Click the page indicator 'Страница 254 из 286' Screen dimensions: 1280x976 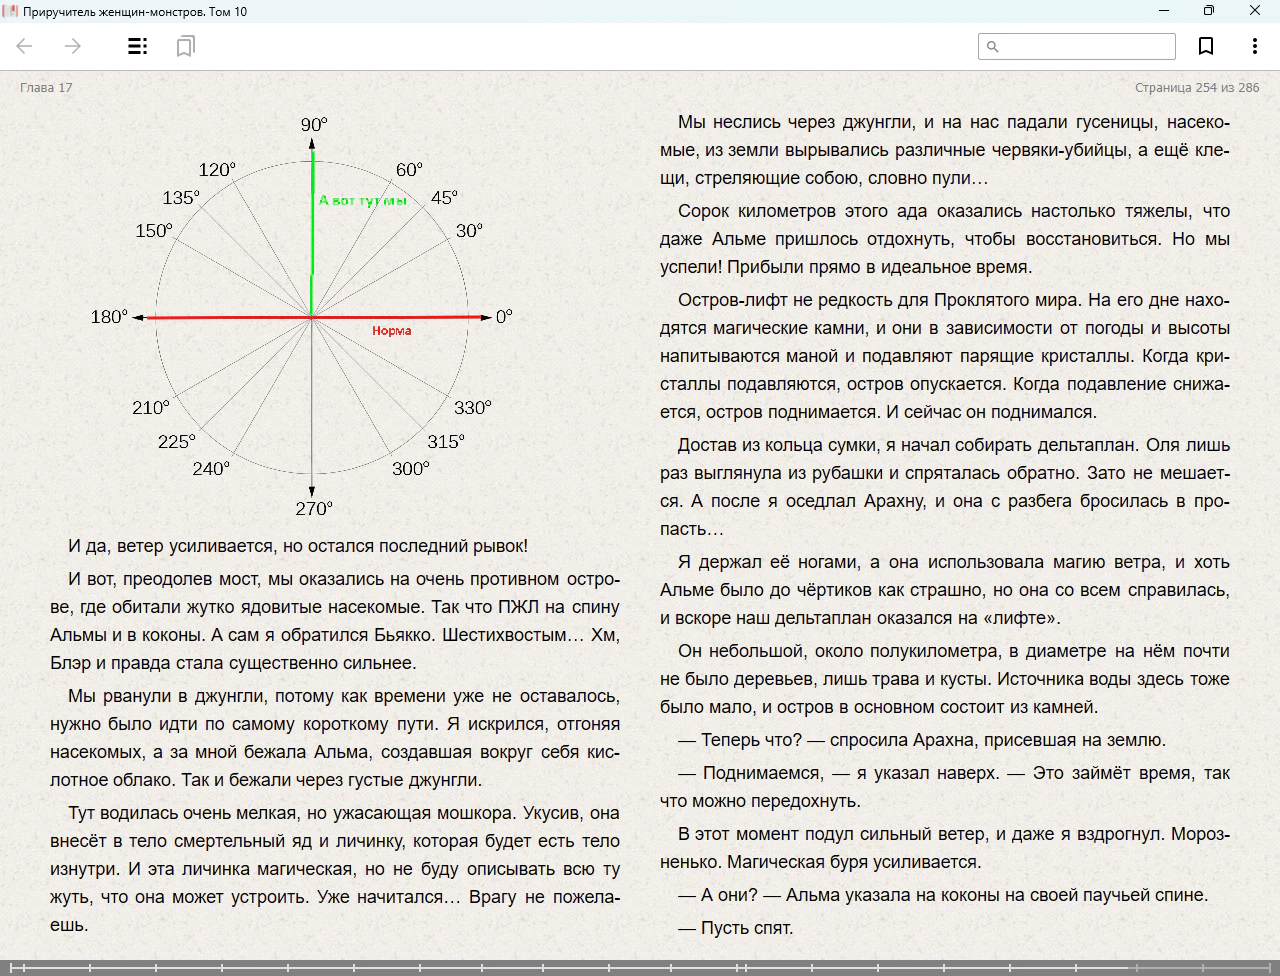click(1197, 87)
